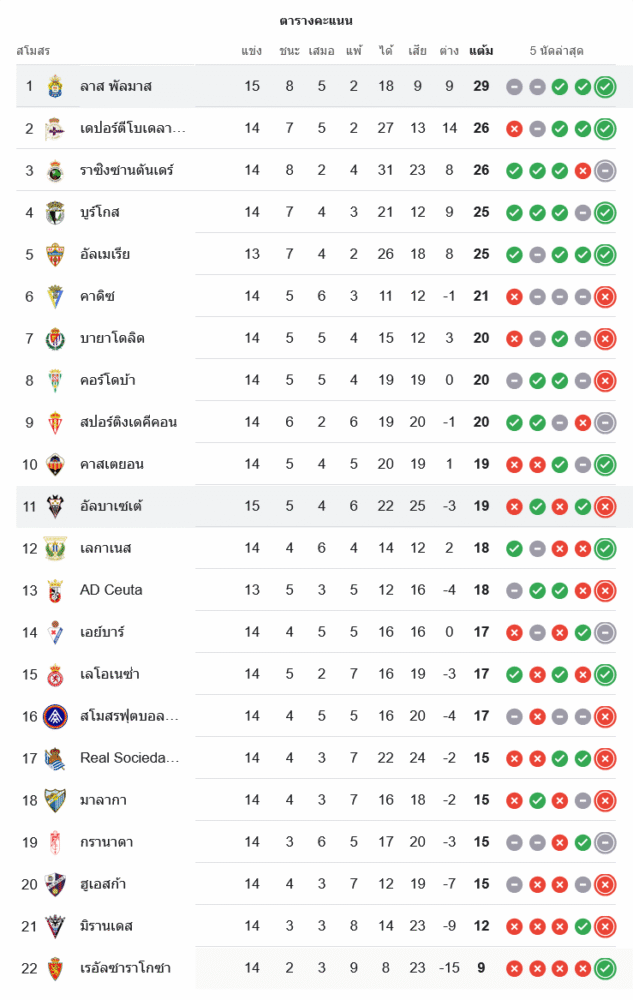Click the Las Palmas club crest
The image size is (633, 1000).
55,86
